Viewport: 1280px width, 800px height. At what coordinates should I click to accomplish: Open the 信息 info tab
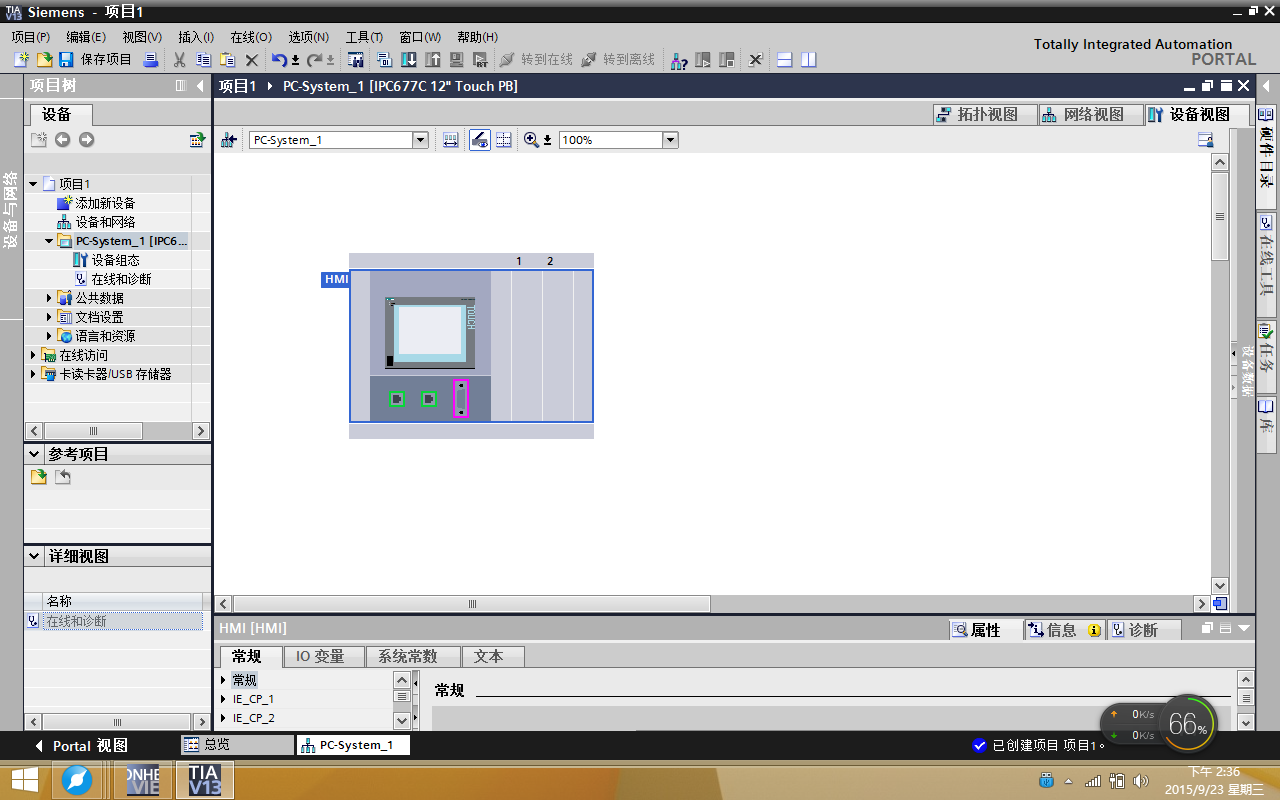(1064, 630)
